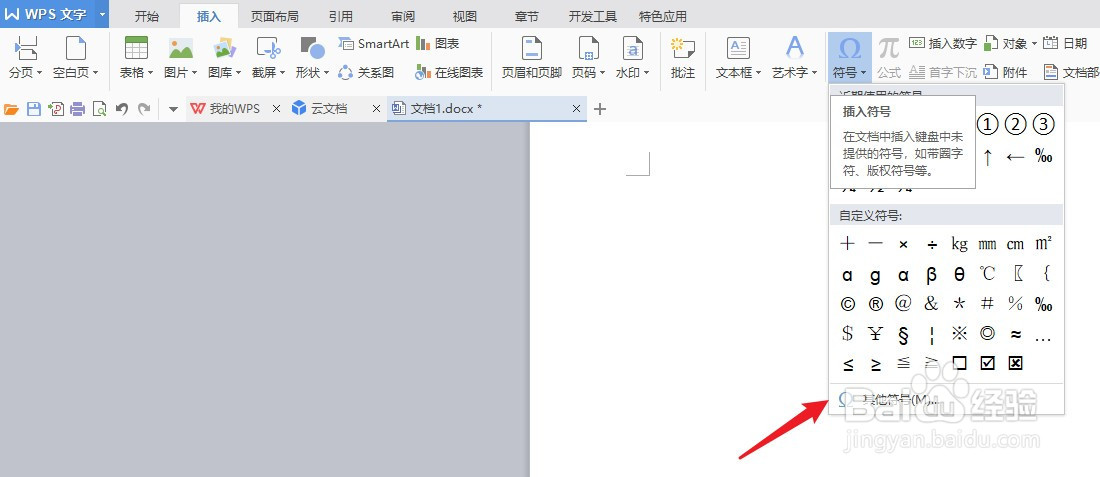Switch to the 视图 ribbon tab
1100x477 pixels.
pos(465,16)
